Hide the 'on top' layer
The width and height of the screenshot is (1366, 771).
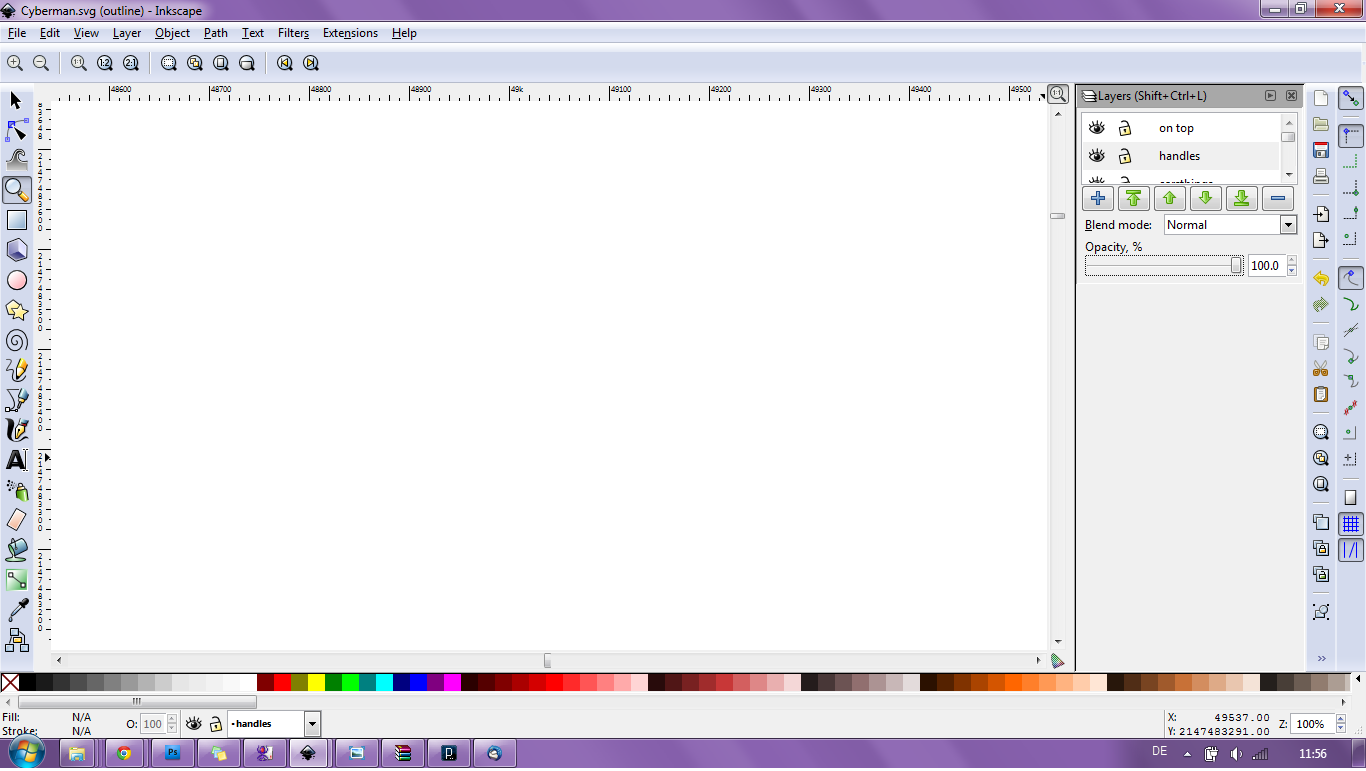tap(1097, 128)
